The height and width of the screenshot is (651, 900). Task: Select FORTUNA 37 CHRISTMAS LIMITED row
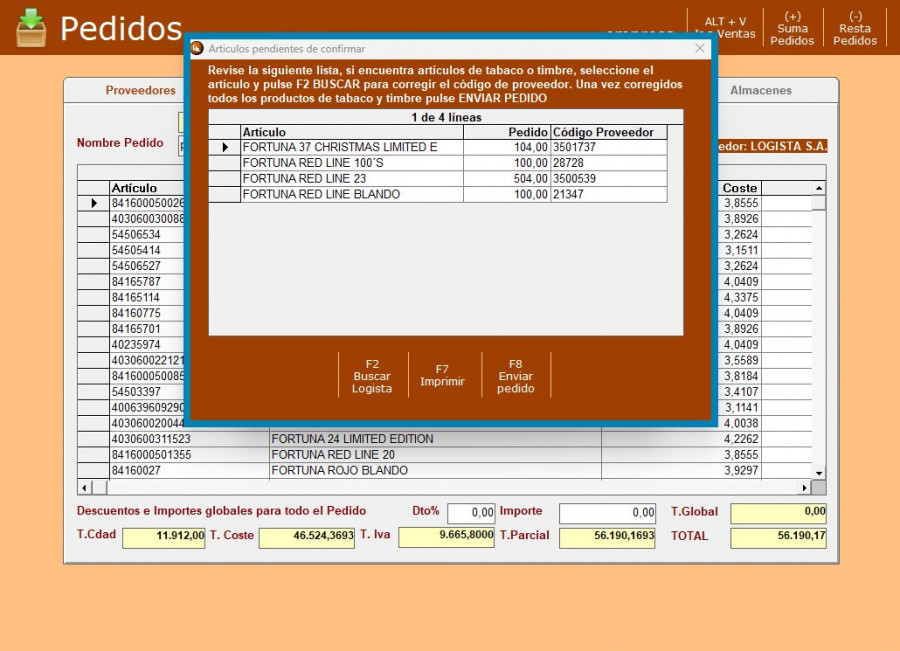tap(340, 147)
